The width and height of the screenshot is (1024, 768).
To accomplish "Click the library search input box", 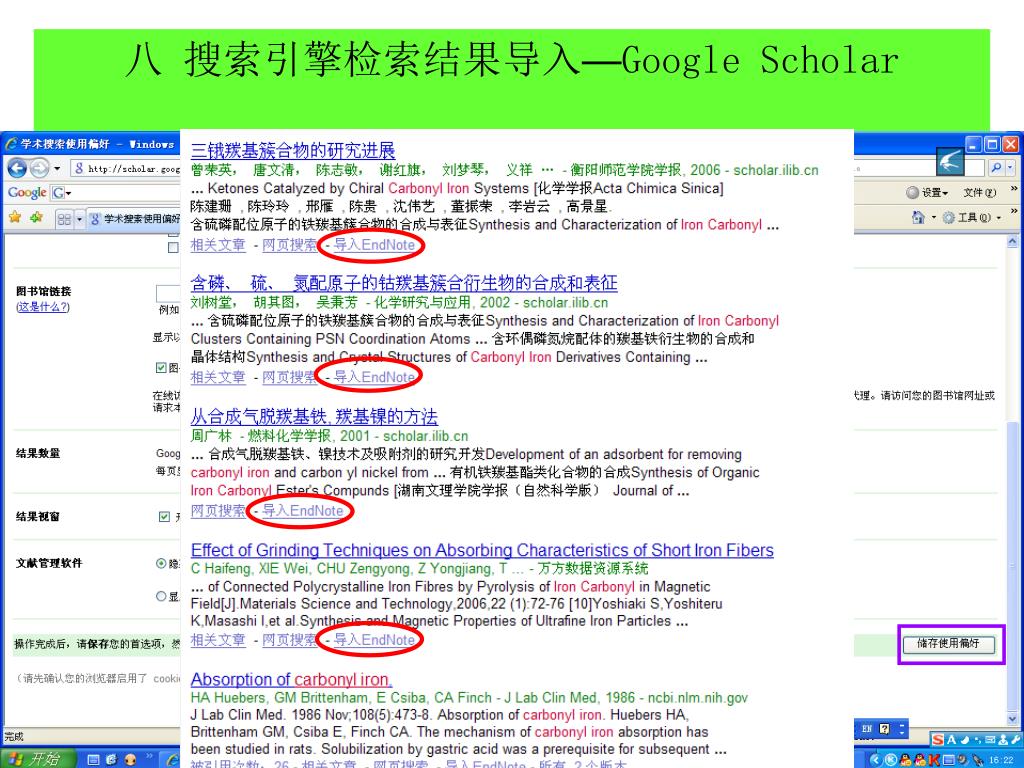I will tap(168, 293).
